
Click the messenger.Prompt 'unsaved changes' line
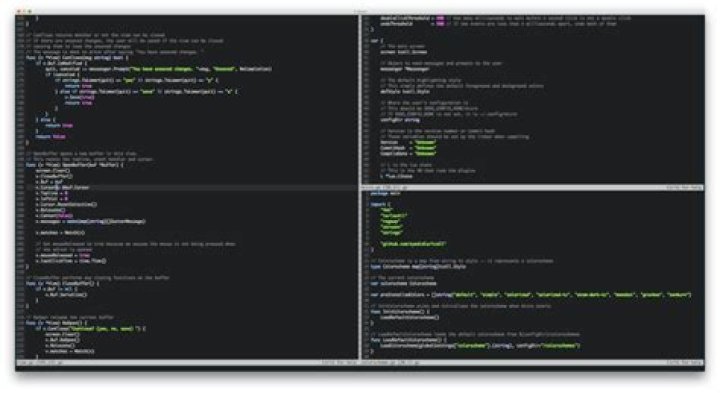click(x=158, y=69)
